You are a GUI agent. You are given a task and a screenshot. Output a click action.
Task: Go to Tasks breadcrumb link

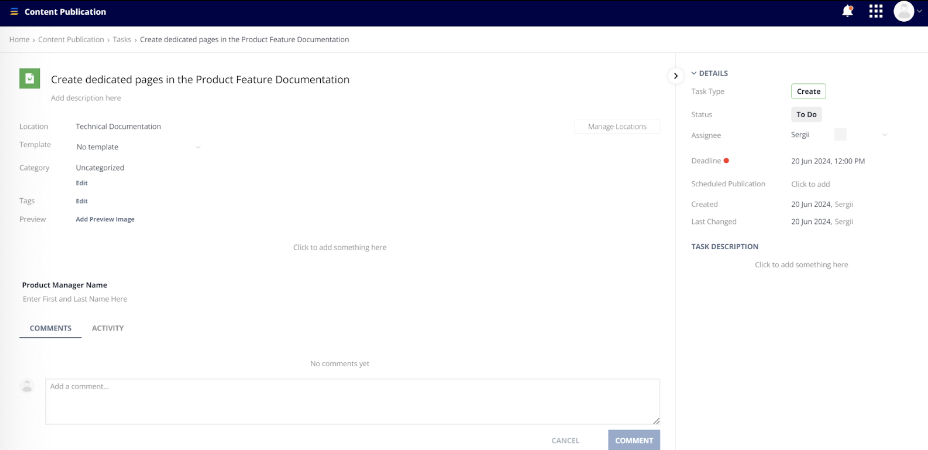coord(122,39)
